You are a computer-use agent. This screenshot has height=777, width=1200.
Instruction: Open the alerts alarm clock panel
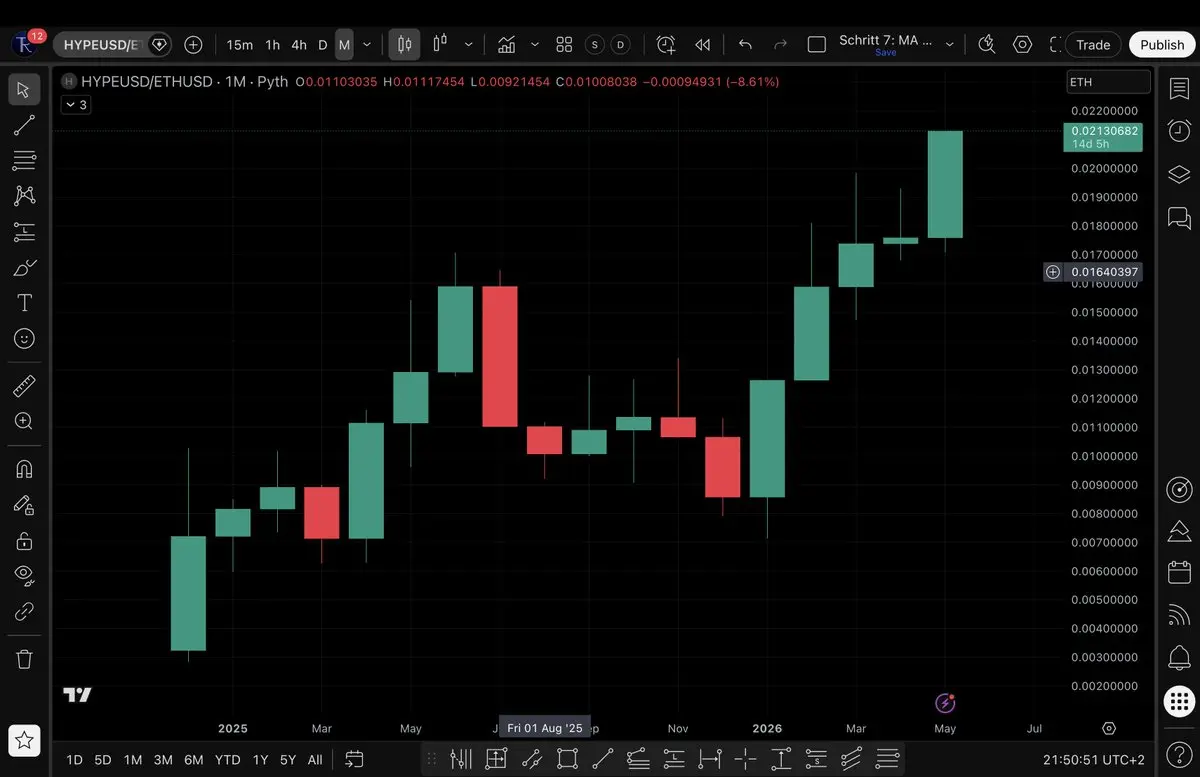pos(1179,130)
